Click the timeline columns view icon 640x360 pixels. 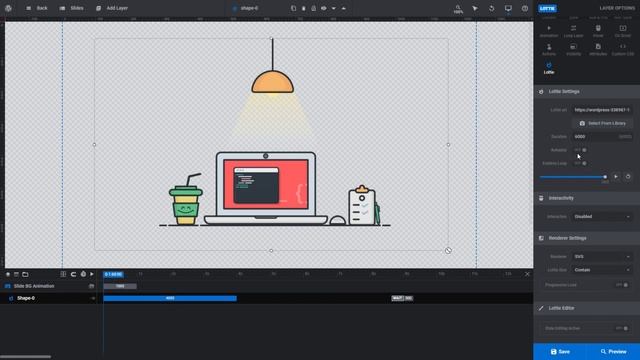tap(63, 274)
